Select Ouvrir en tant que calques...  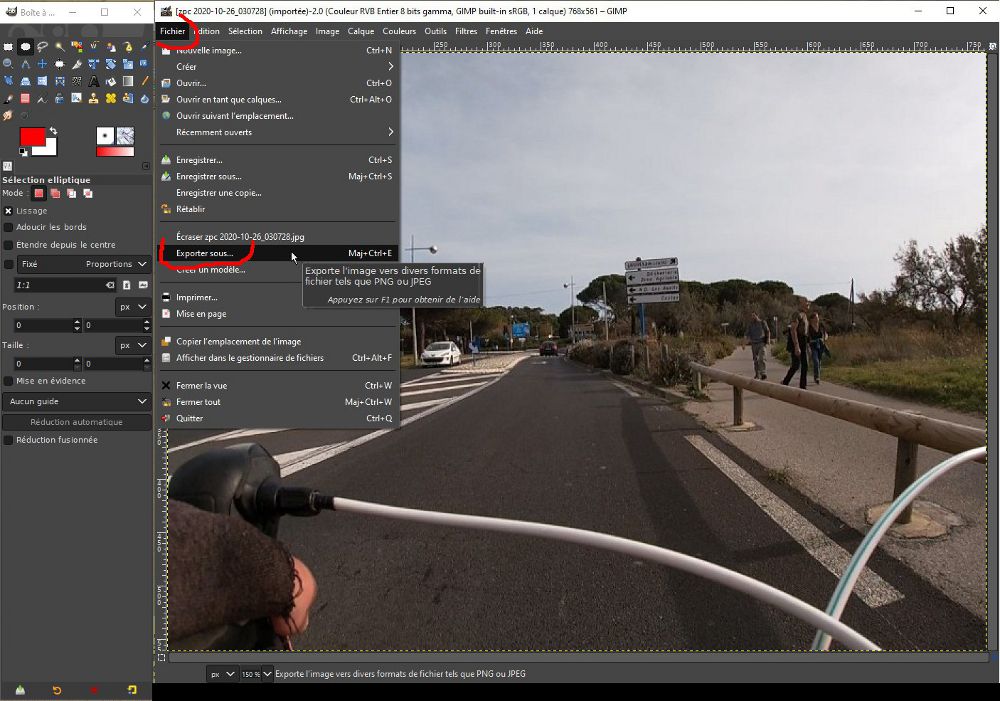click(x=279, y=100)
